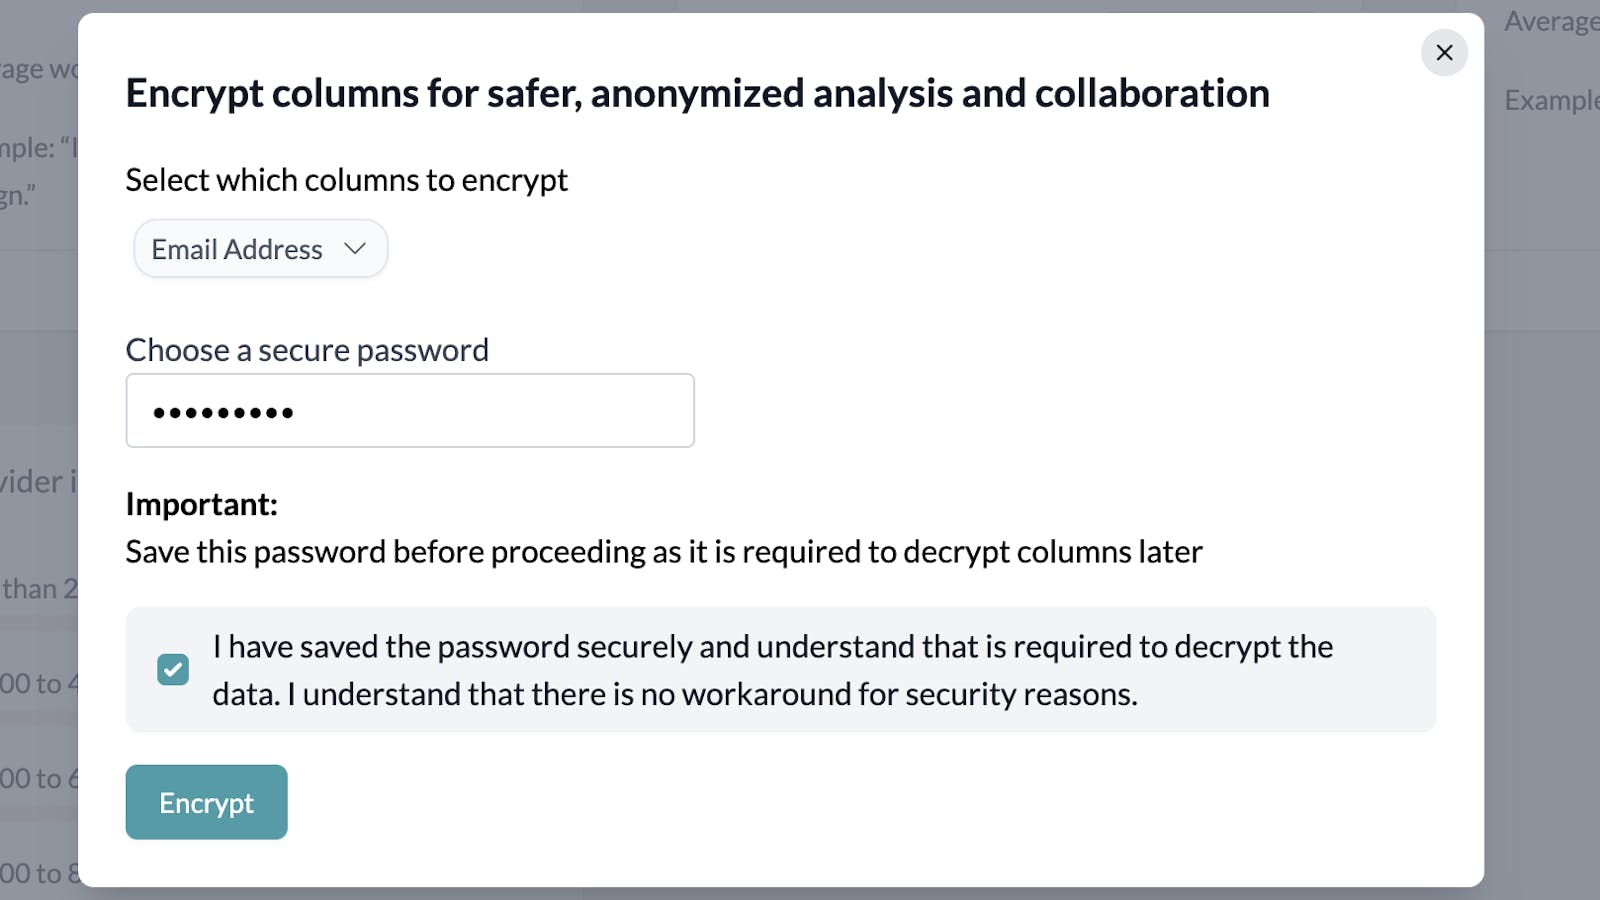Click the Encrypt button's label text
Image resolution: width=1600 pixels, height=900 pixels.
[x=206, y=801]
